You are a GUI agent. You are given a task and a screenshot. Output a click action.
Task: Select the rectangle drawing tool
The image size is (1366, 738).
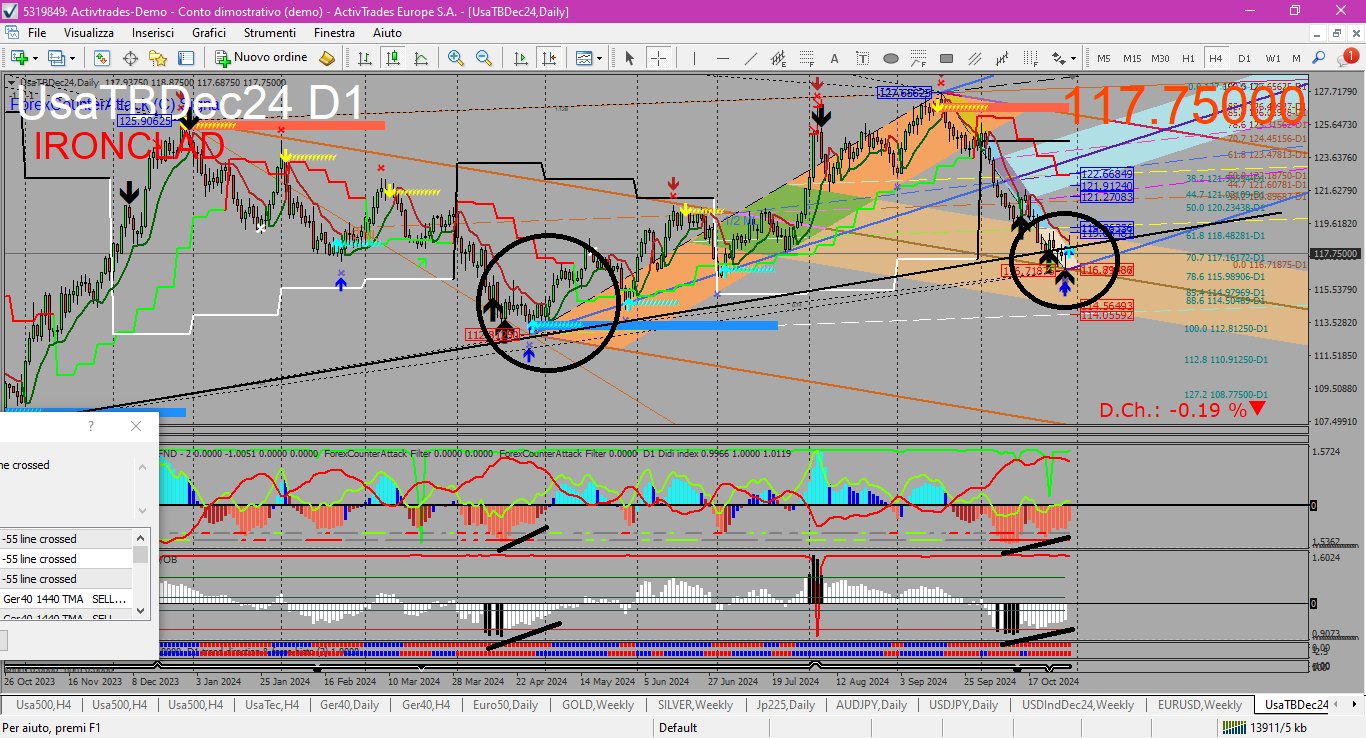(x=946, y=58)
